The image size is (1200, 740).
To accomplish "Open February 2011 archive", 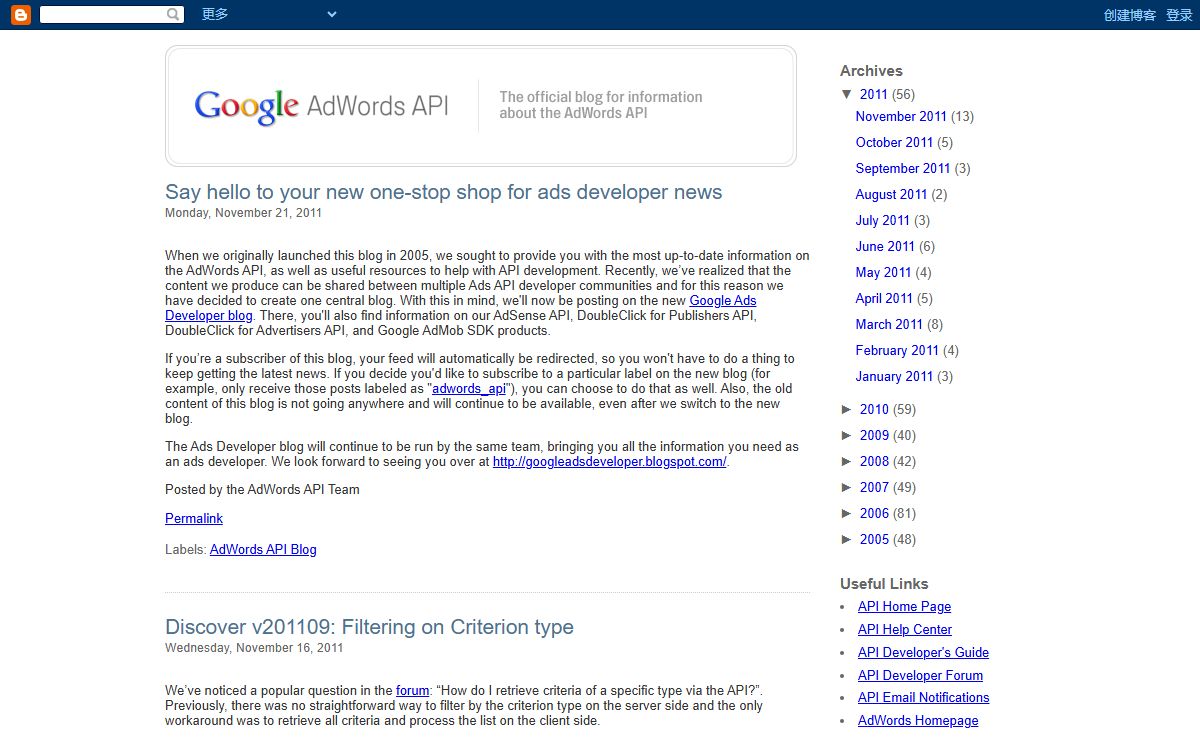I will click(x=898, y=350).
